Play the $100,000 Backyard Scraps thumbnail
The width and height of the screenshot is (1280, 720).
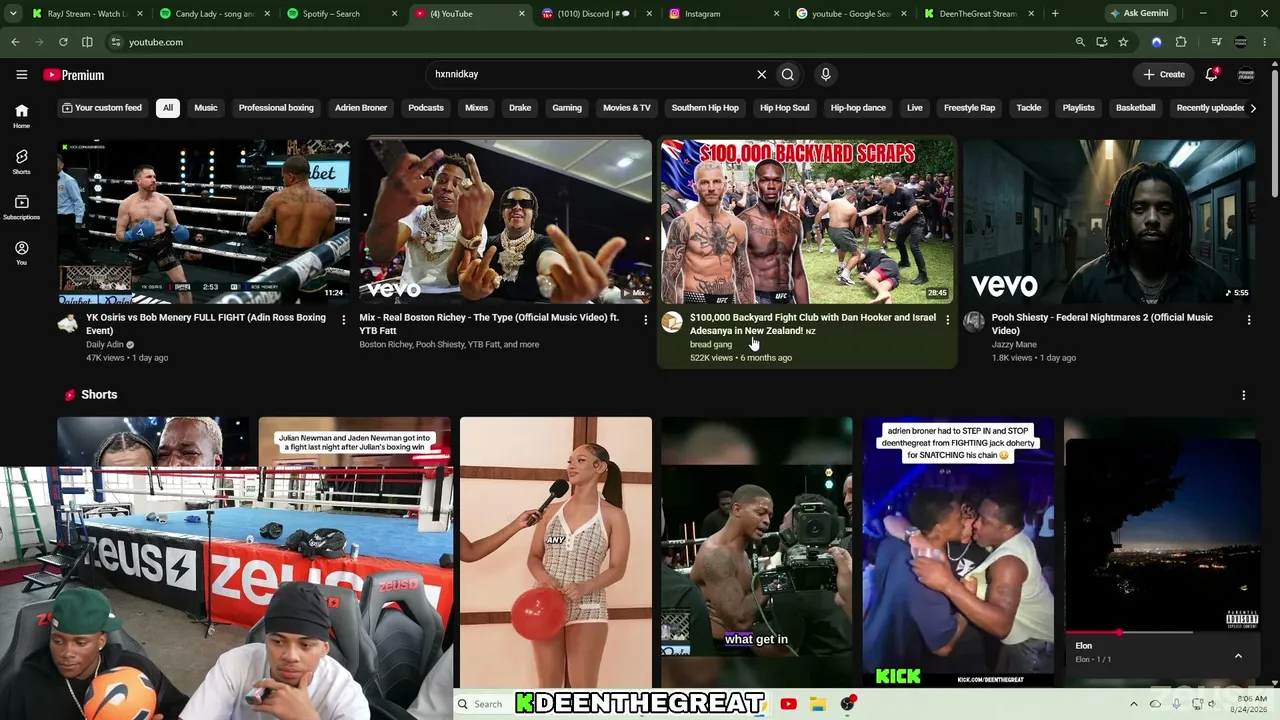pyautogui.click(x=806, y=221)
